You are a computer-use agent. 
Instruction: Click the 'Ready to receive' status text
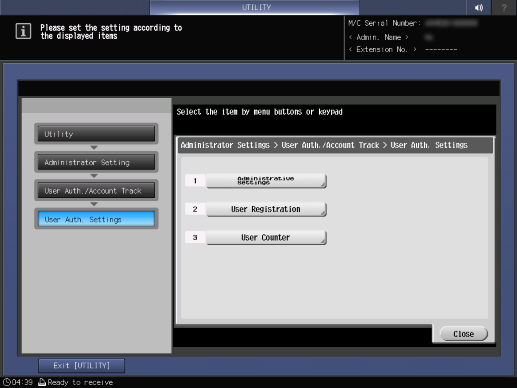point(80,382)
